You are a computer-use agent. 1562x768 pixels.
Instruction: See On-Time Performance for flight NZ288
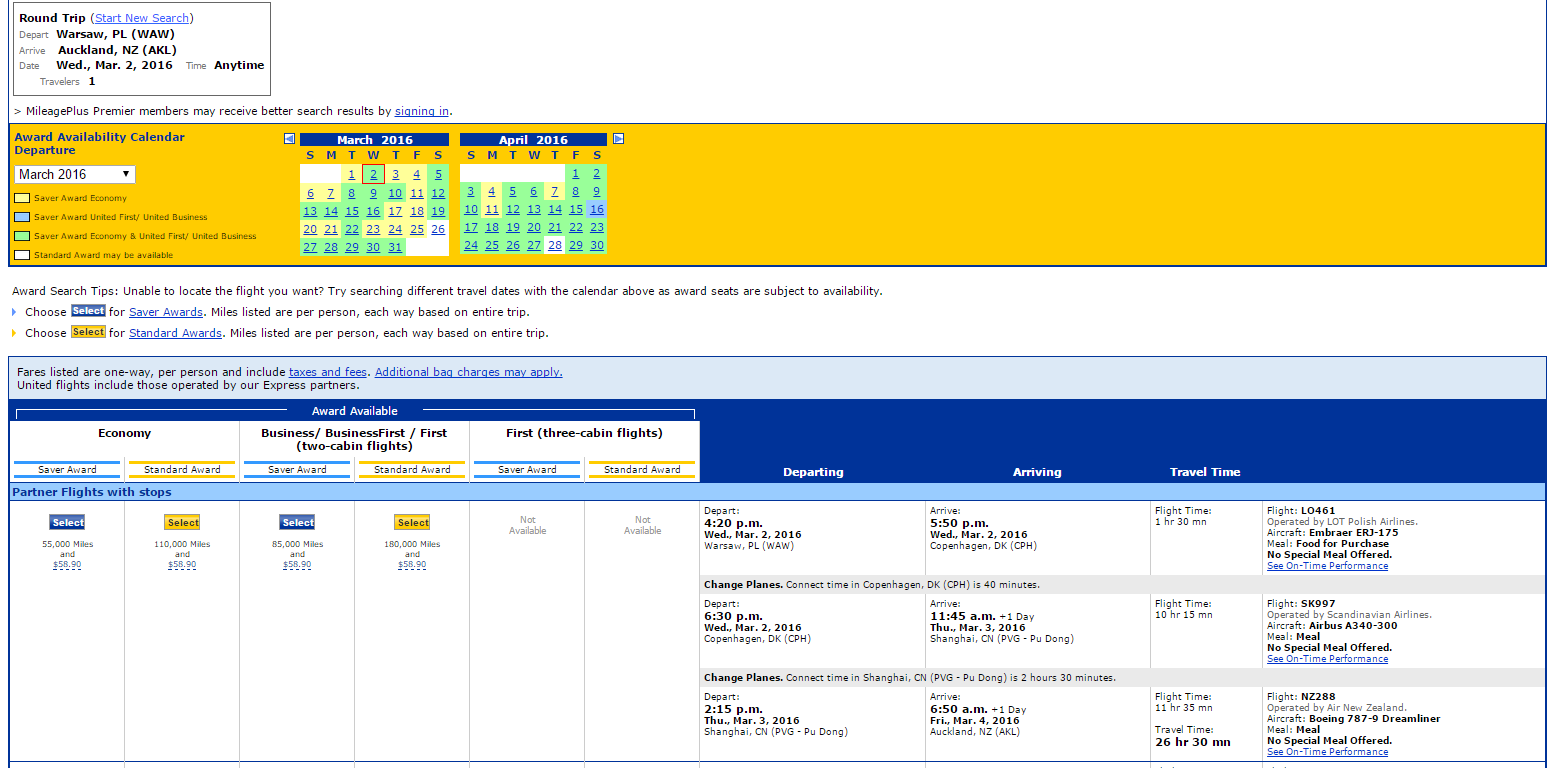1327,752
